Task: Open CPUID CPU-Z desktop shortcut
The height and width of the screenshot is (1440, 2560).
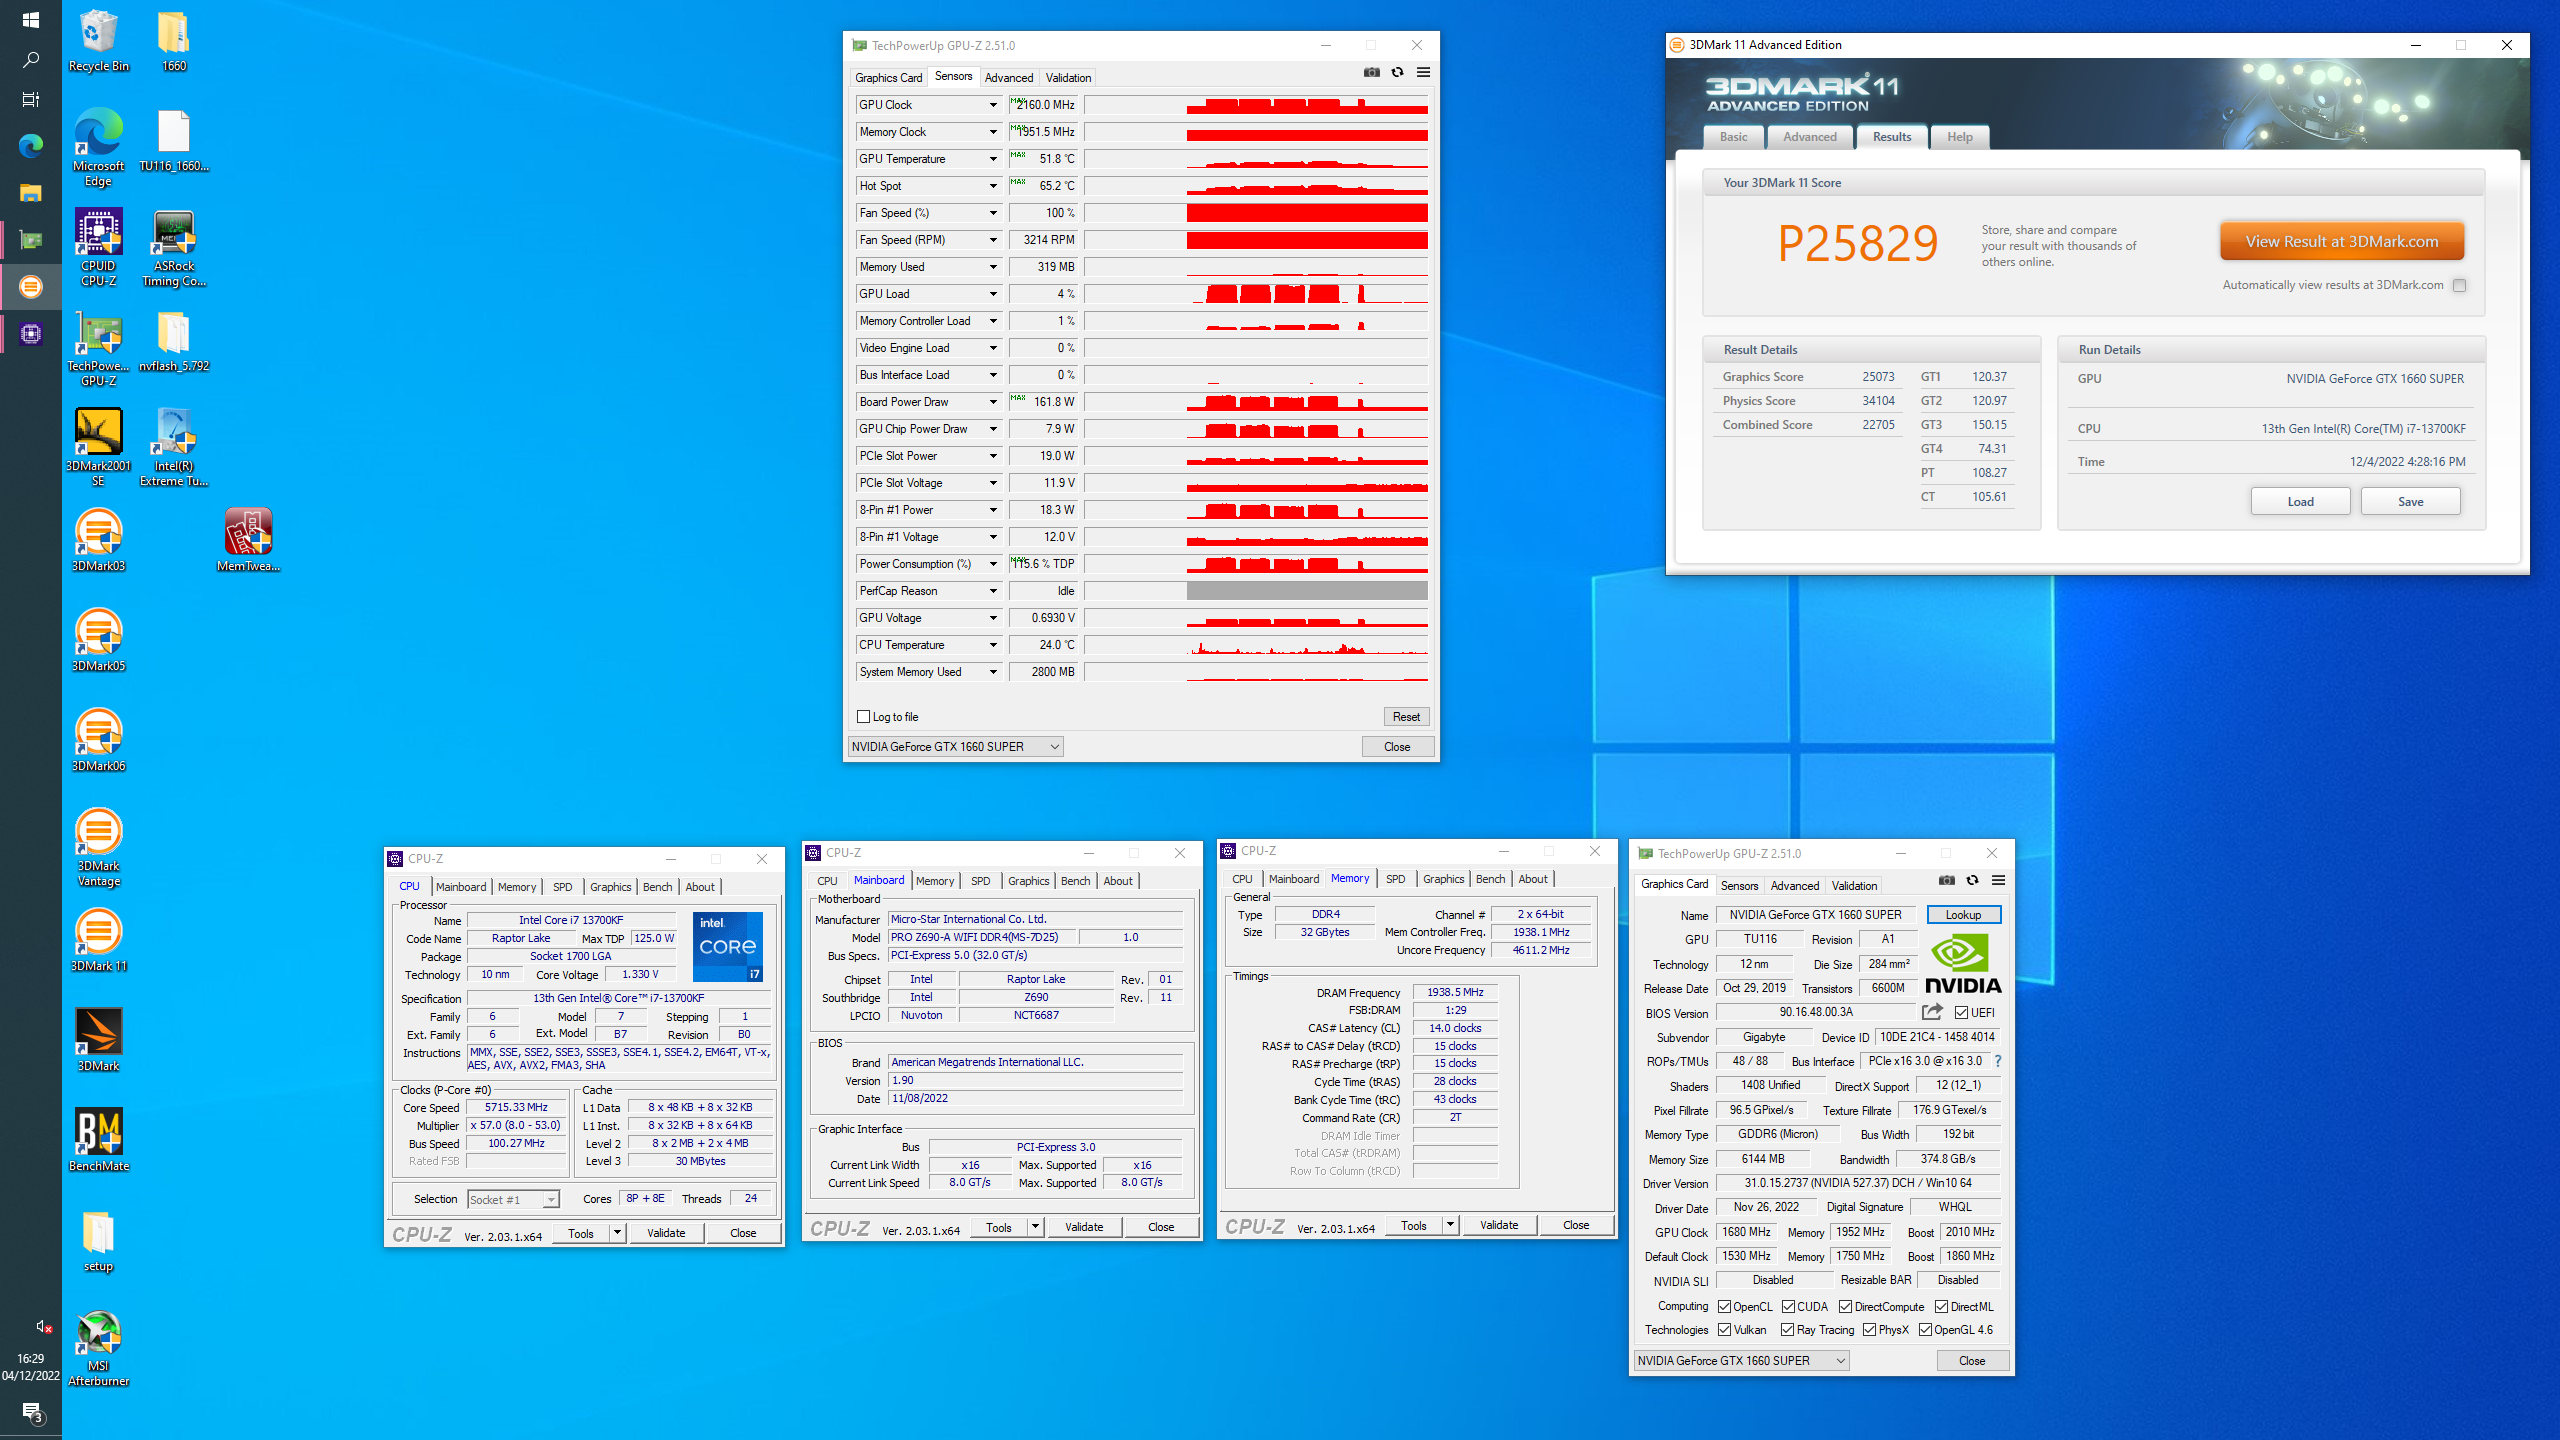Action: 98,248
